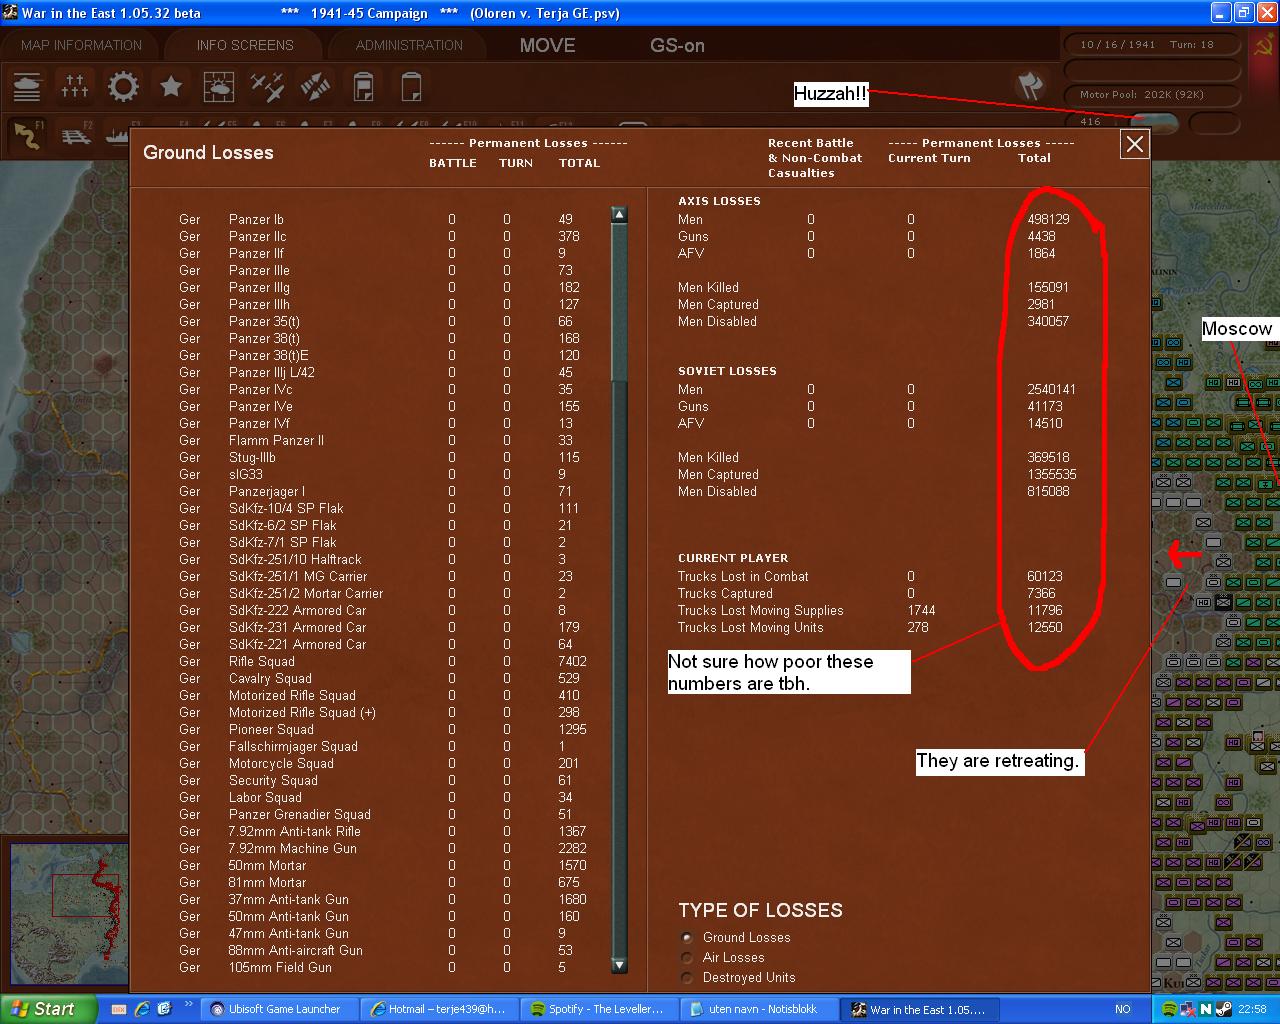This screenshot has width=1280, height=1024.
Task: Open the production gear icon
Action: click(x=123, y=87)
